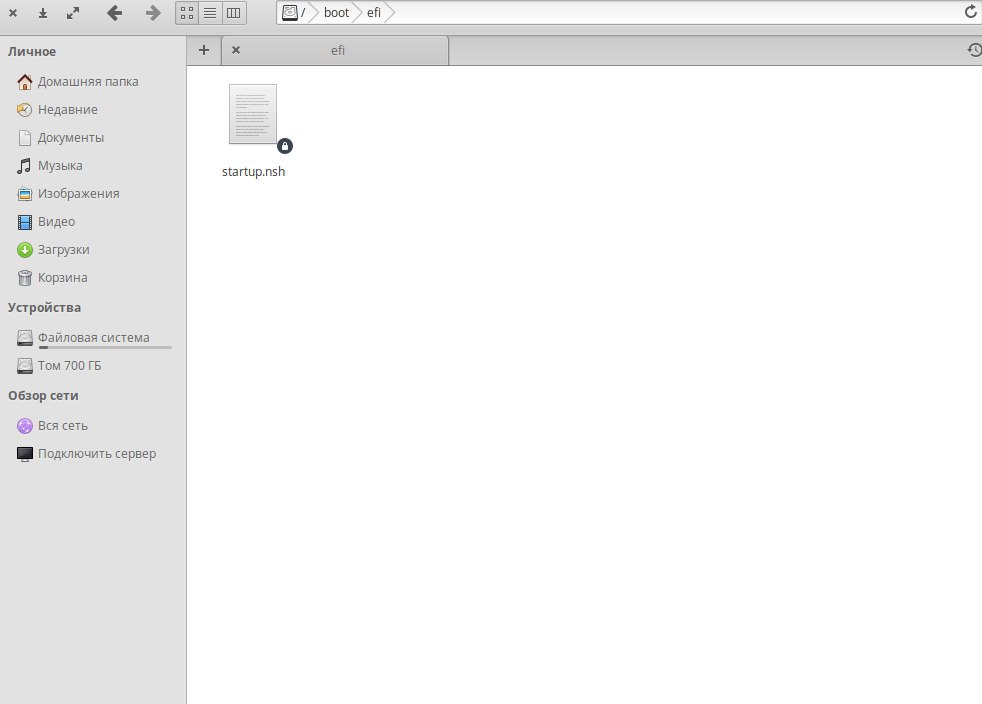Image resolution: width=982 pixels, height=704 pixels.
Task: Switch to icon grid view
Action: [187, 13]
